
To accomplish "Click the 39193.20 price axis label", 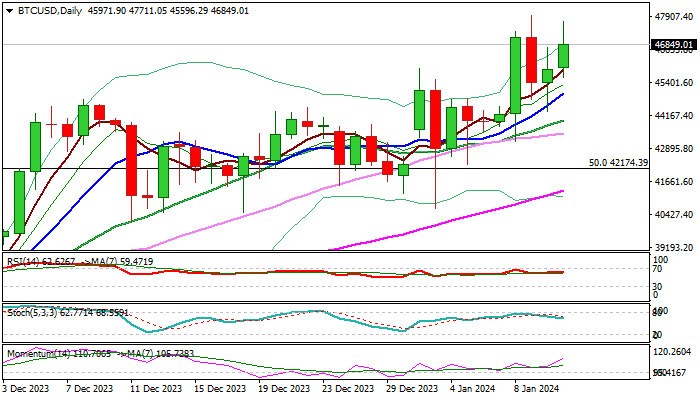I will tap(672, 248).
